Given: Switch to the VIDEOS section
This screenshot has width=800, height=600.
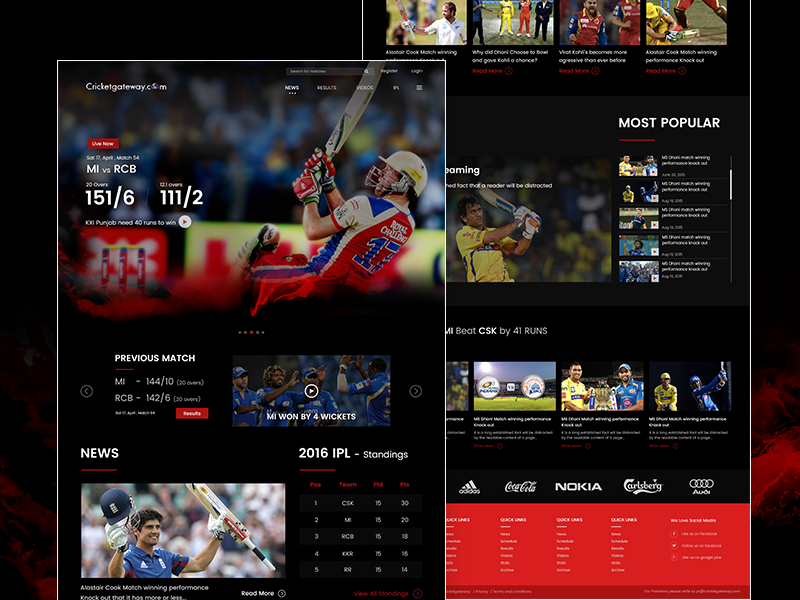Looking at the screenshot, I should click(365, 88).
